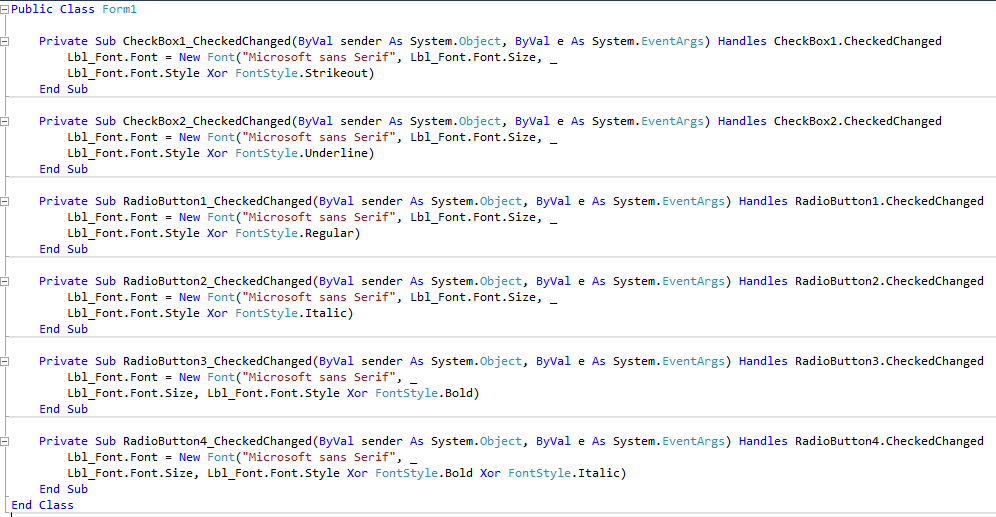Viewport: 996px width, 517px height.
Task: Collapse the RadioButton1_CheckedChanged sub
Action: click(5, 201)
